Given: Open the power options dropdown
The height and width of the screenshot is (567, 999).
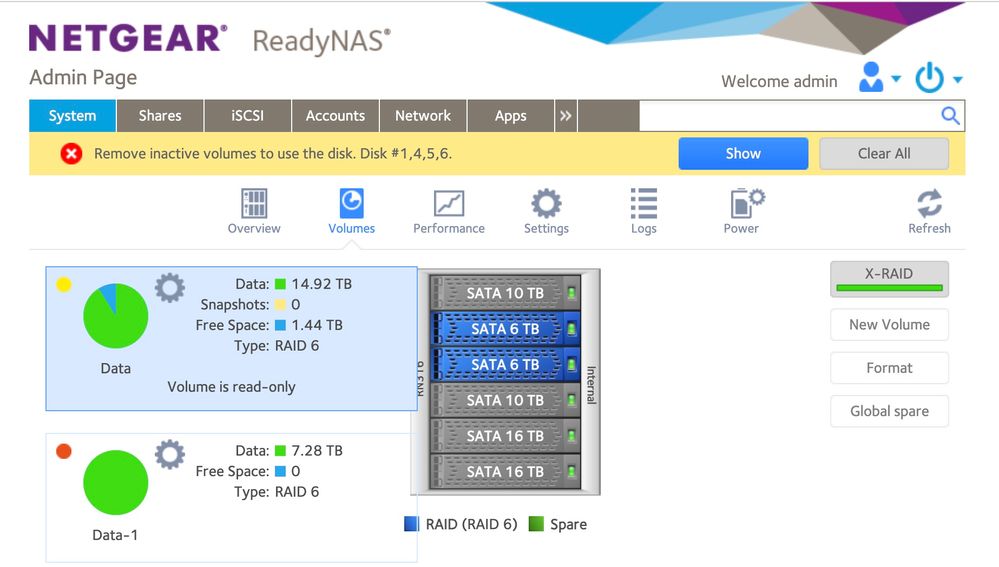Looking at the screenshot, I should [x=939, y=78].
